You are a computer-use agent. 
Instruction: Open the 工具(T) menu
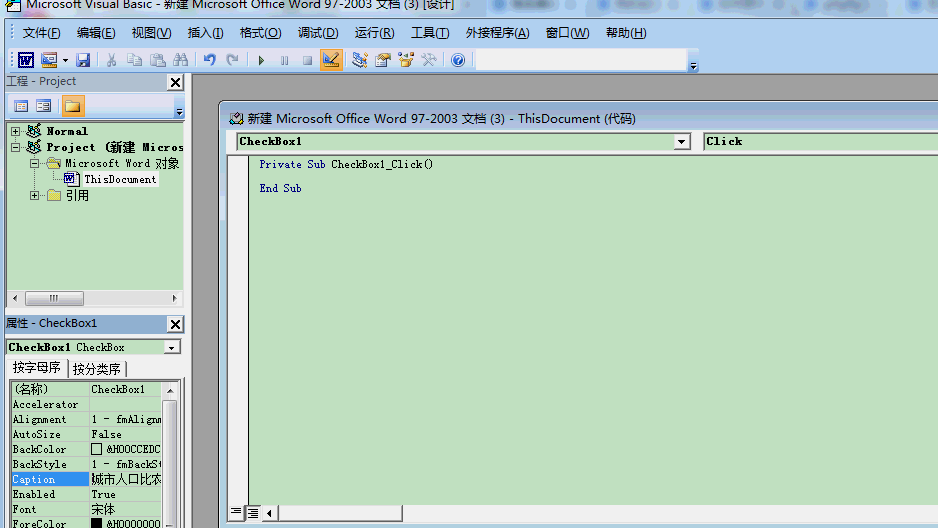[x=430, y=33]
